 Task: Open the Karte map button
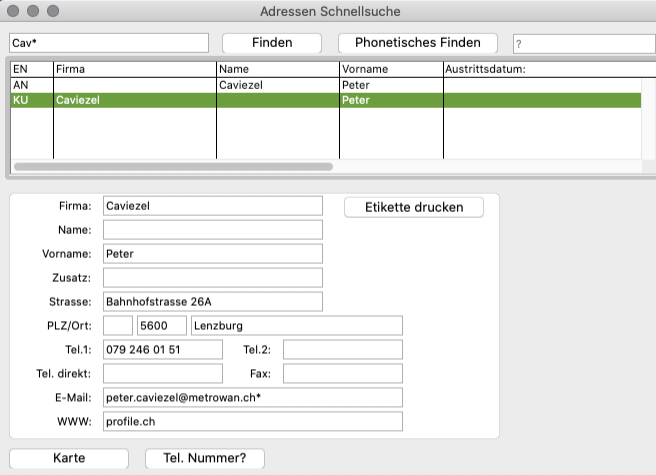click(69, 458)
